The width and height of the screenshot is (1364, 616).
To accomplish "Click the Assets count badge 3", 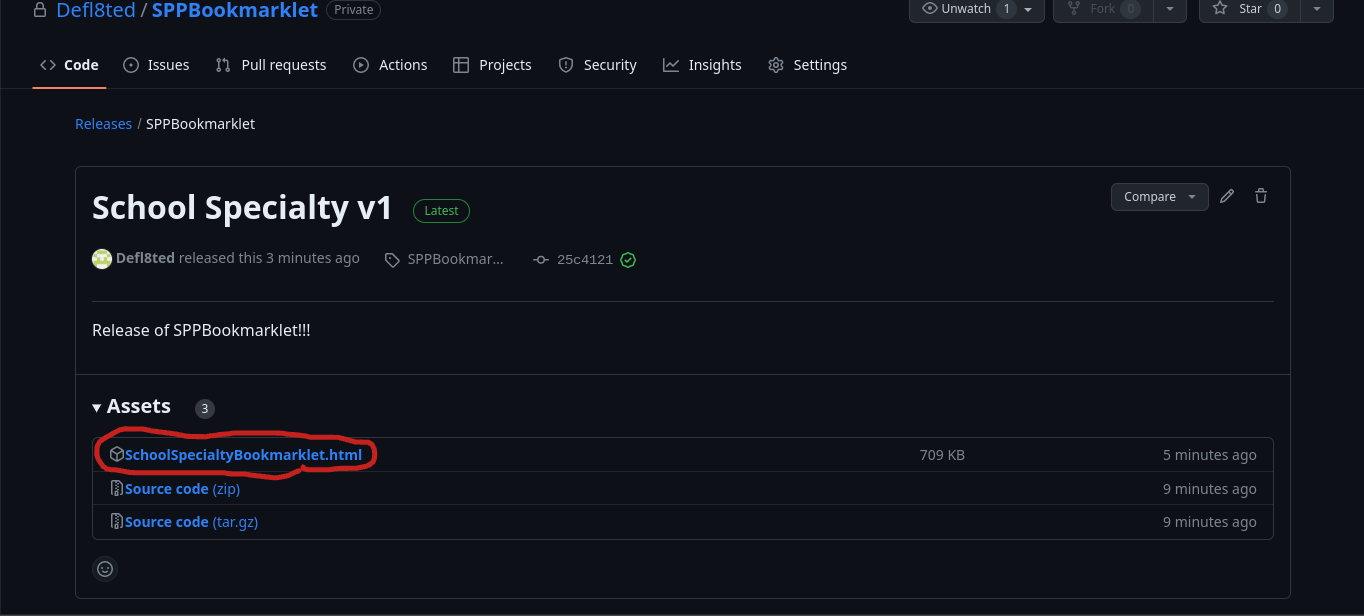I will 204,408.
